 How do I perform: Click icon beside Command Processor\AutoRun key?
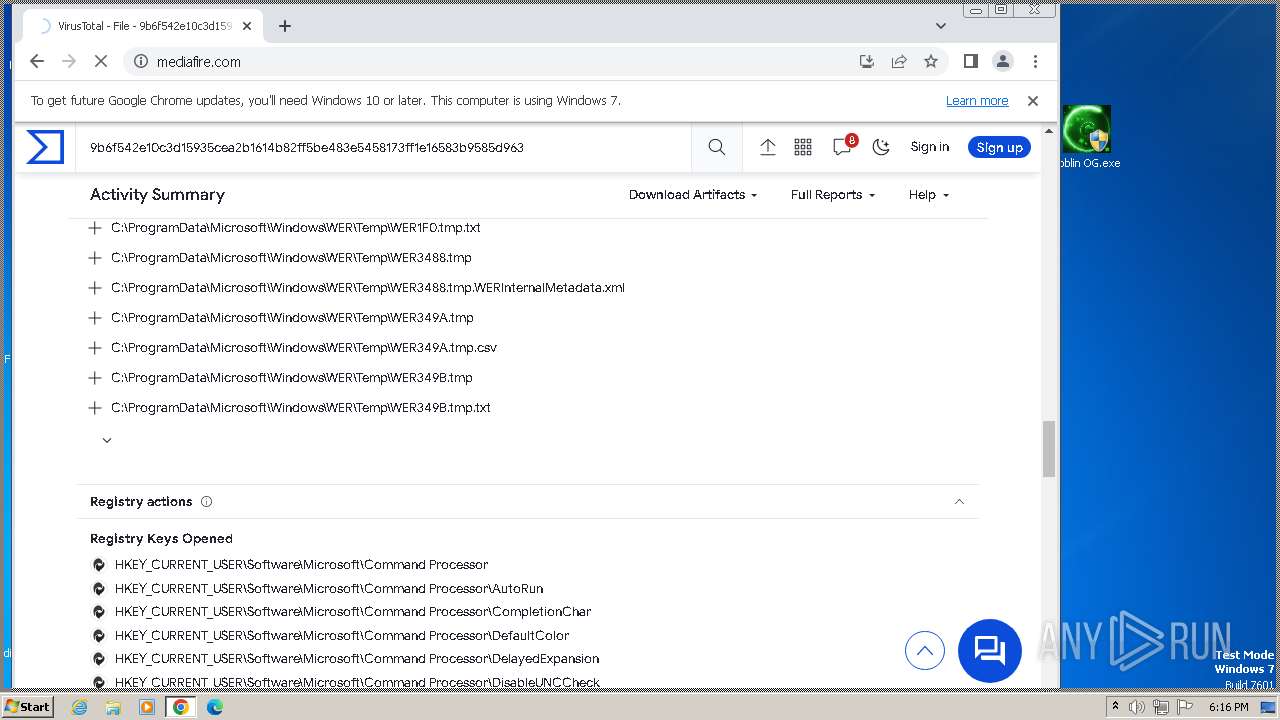(99, 589)
